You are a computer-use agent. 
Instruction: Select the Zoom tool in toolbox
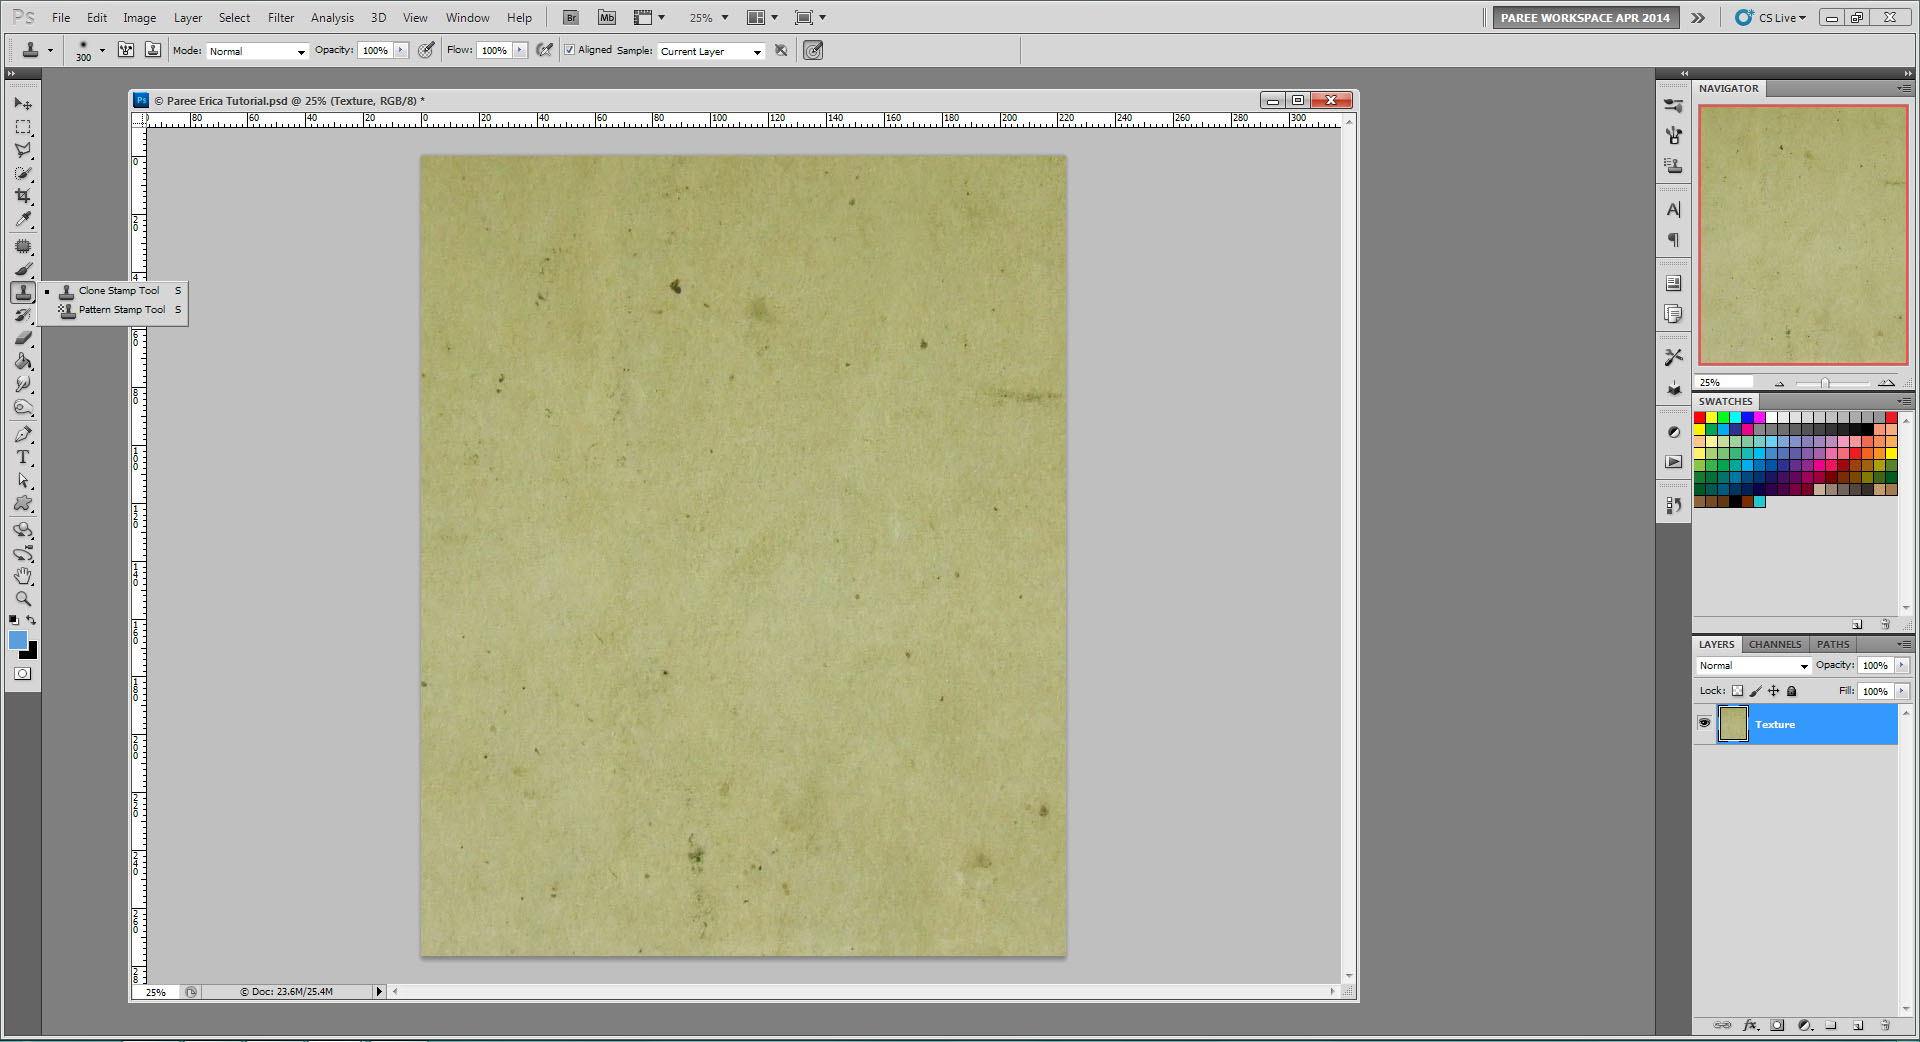(23, 599)
